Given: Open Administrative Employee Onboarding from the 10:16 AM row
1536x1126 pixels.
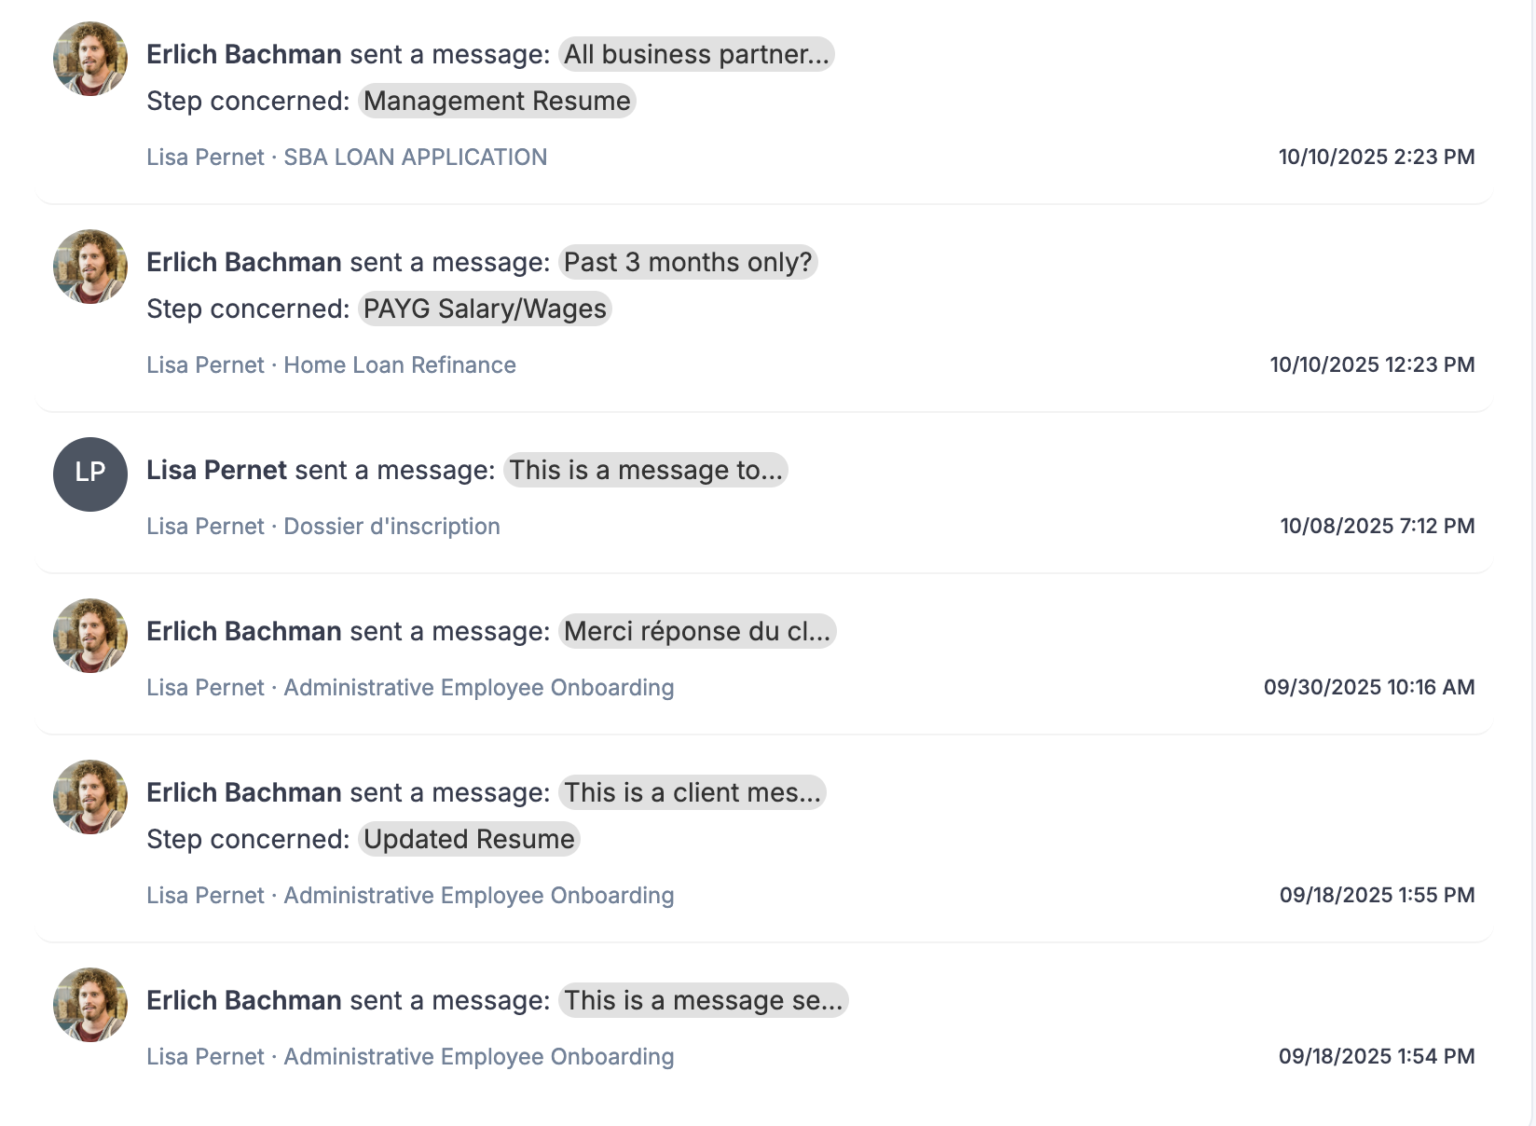Looking at the screenshot, I should coord(478,687).
